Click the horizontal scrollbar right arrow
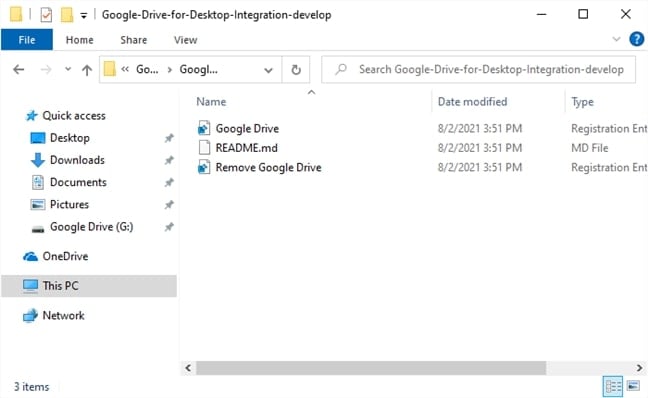This screenshot has height=398, width=648. click(x=639, y=368)
